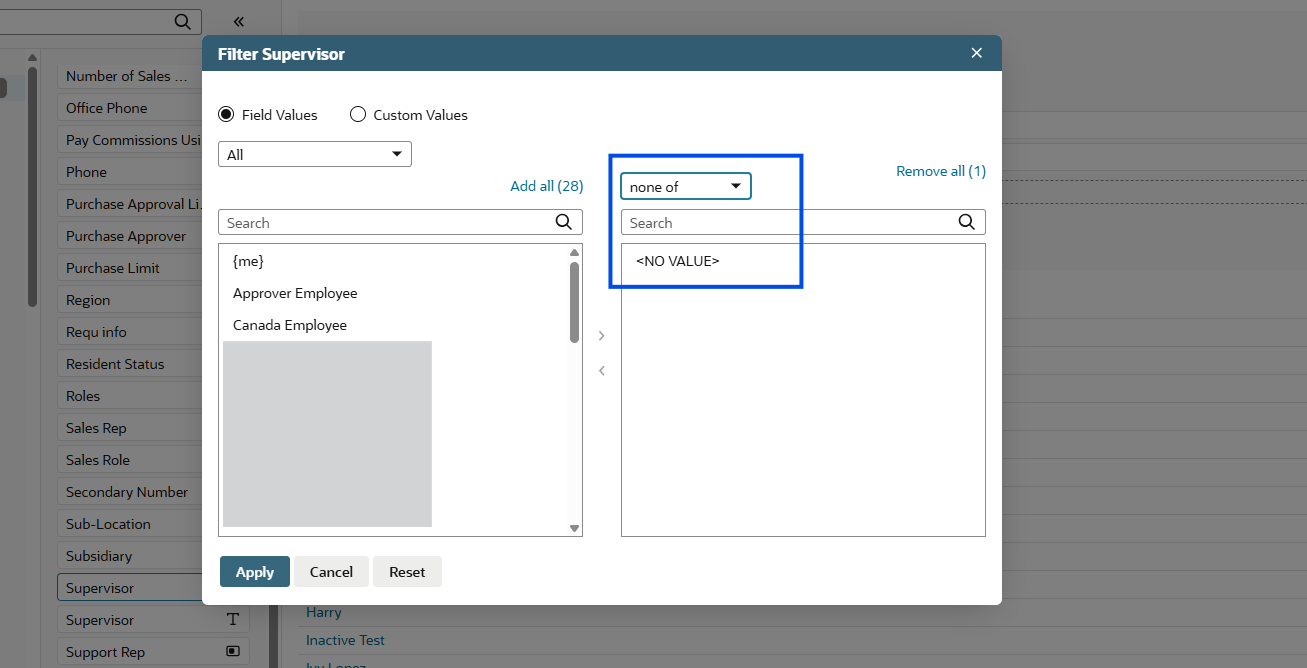Click the left search magnifier icon

tap(564, 222)
